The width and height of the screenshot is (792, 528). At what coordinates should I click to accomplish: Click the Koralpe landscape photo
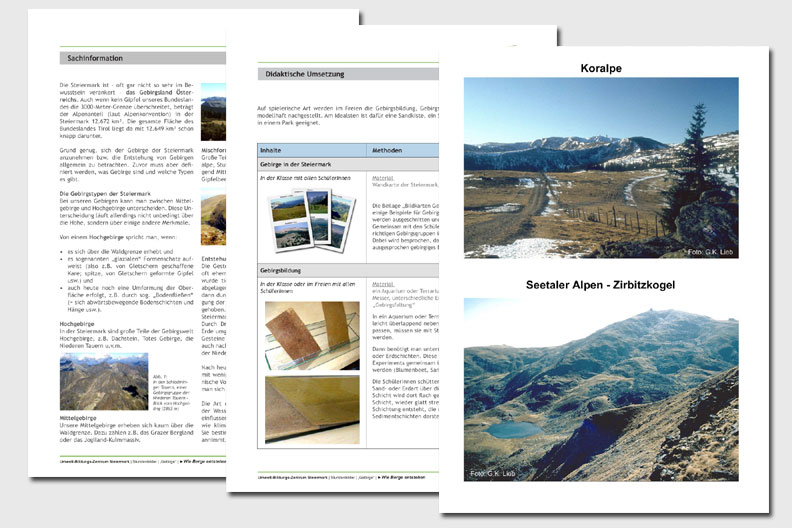(601, 168)
